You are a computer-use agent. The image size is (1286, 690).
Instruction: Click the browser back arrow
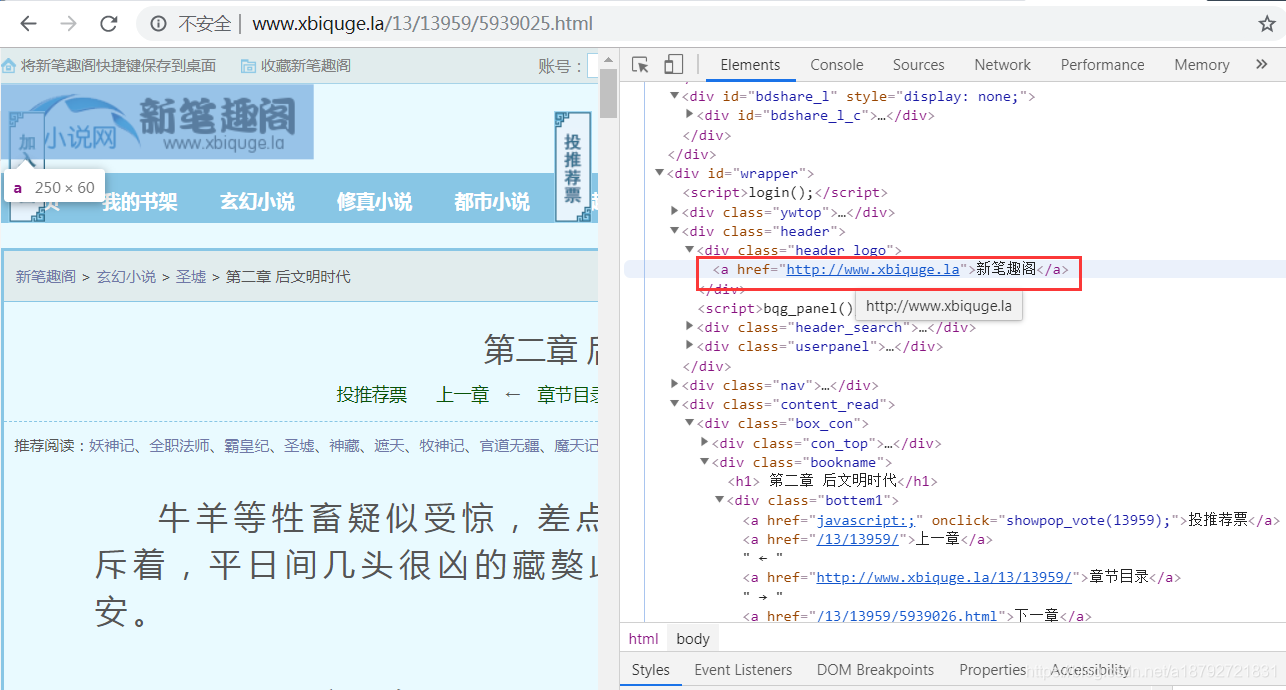coord(28,23)
